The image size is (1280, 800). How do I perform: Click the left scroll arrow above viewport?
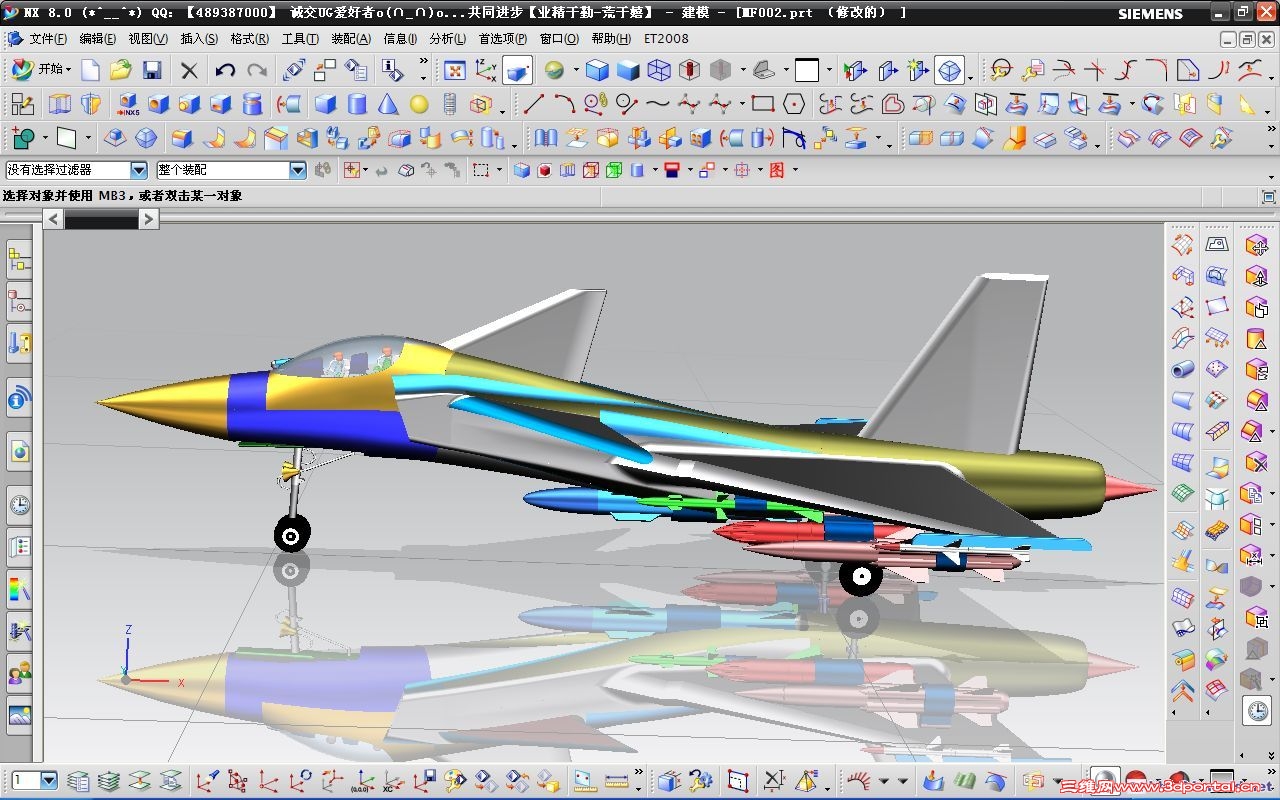coord(53,218)
